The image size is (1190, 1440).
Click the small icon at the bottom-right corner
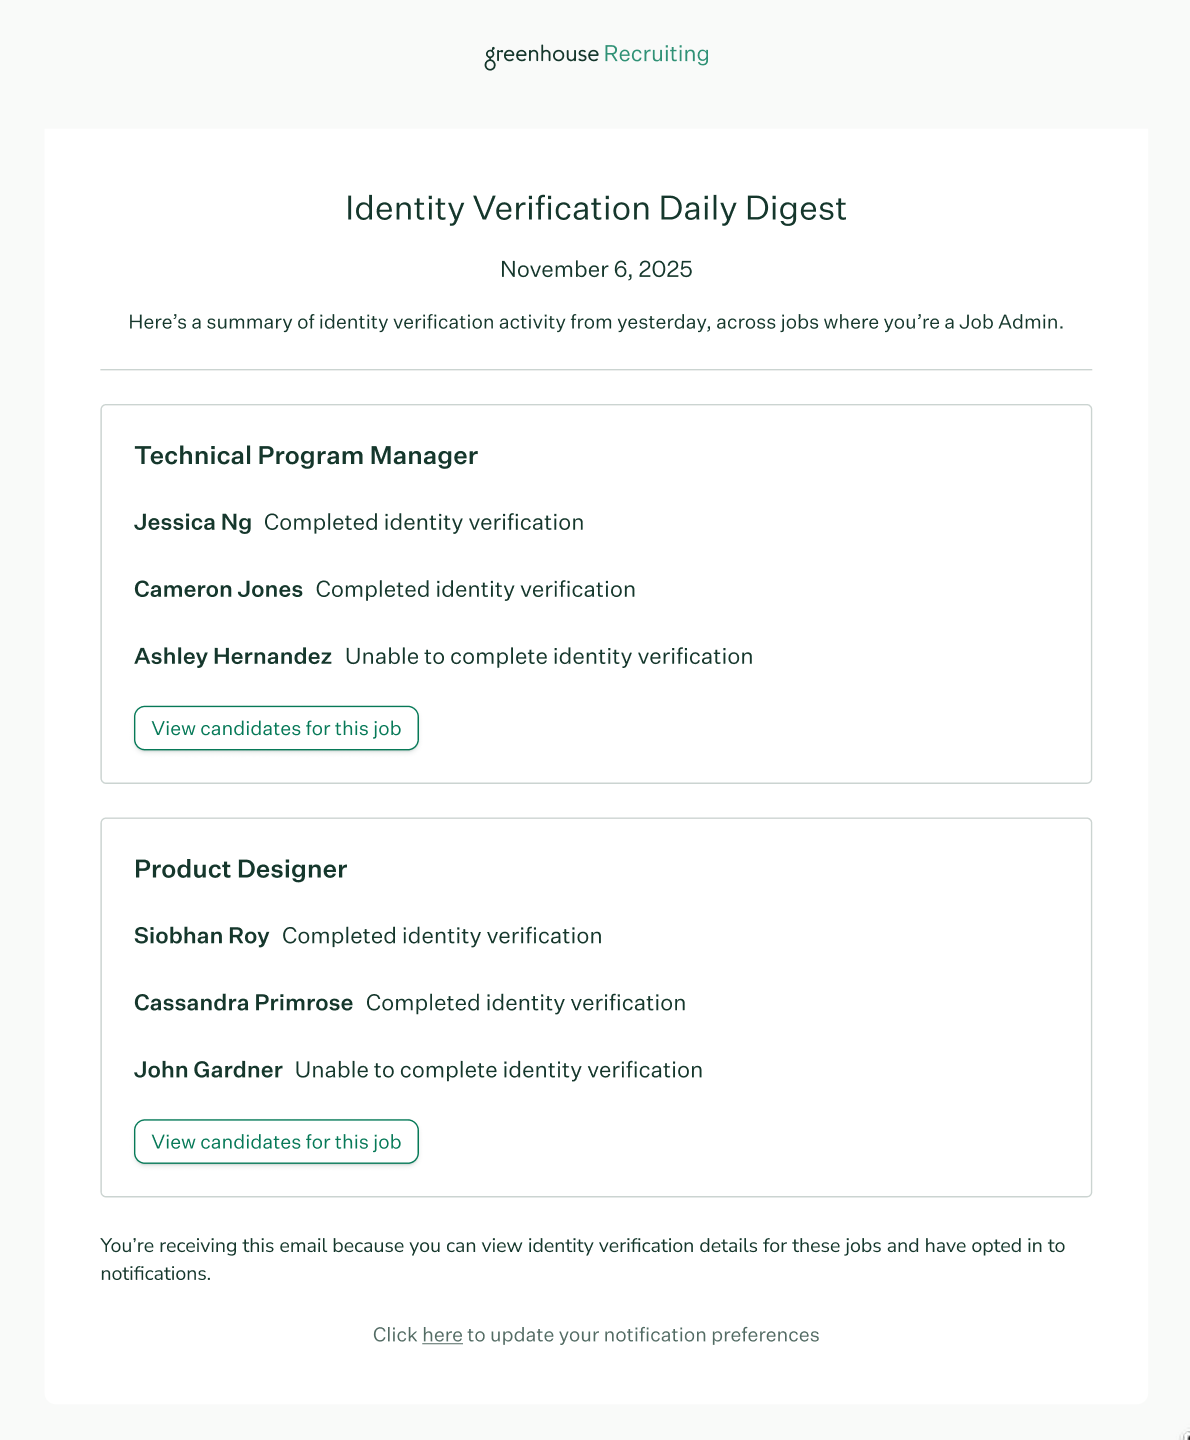click(1184, 1434)
